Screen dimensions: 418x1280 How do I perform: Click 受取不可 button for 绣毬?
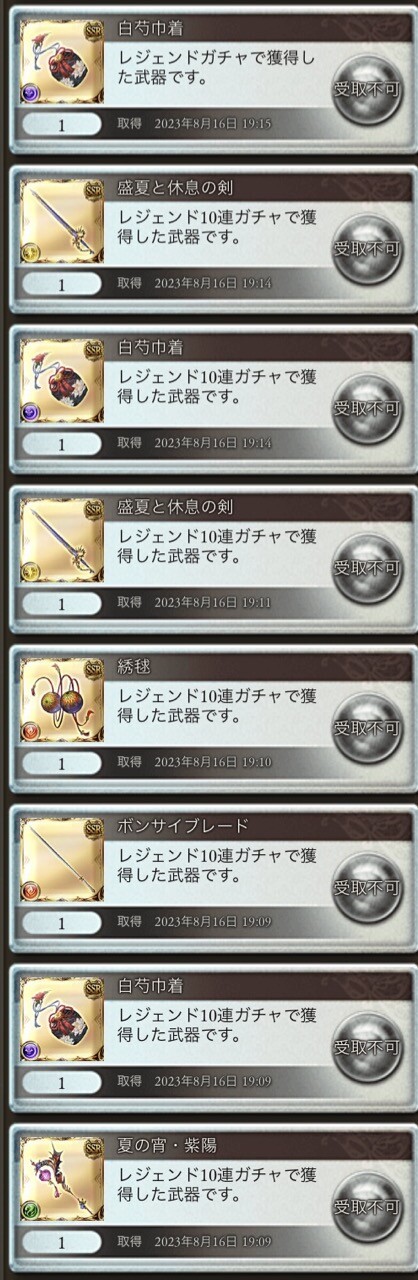pos(367,727)
